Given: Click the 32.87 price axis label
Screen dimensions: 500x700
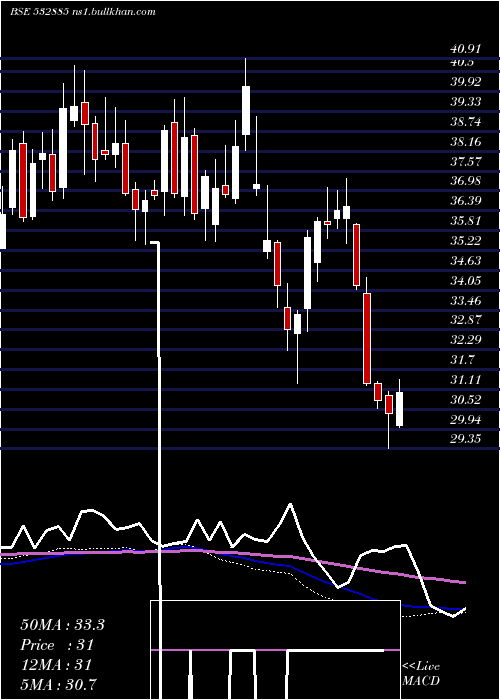Looking at the screenshot, I should click(x=466, y=320).
